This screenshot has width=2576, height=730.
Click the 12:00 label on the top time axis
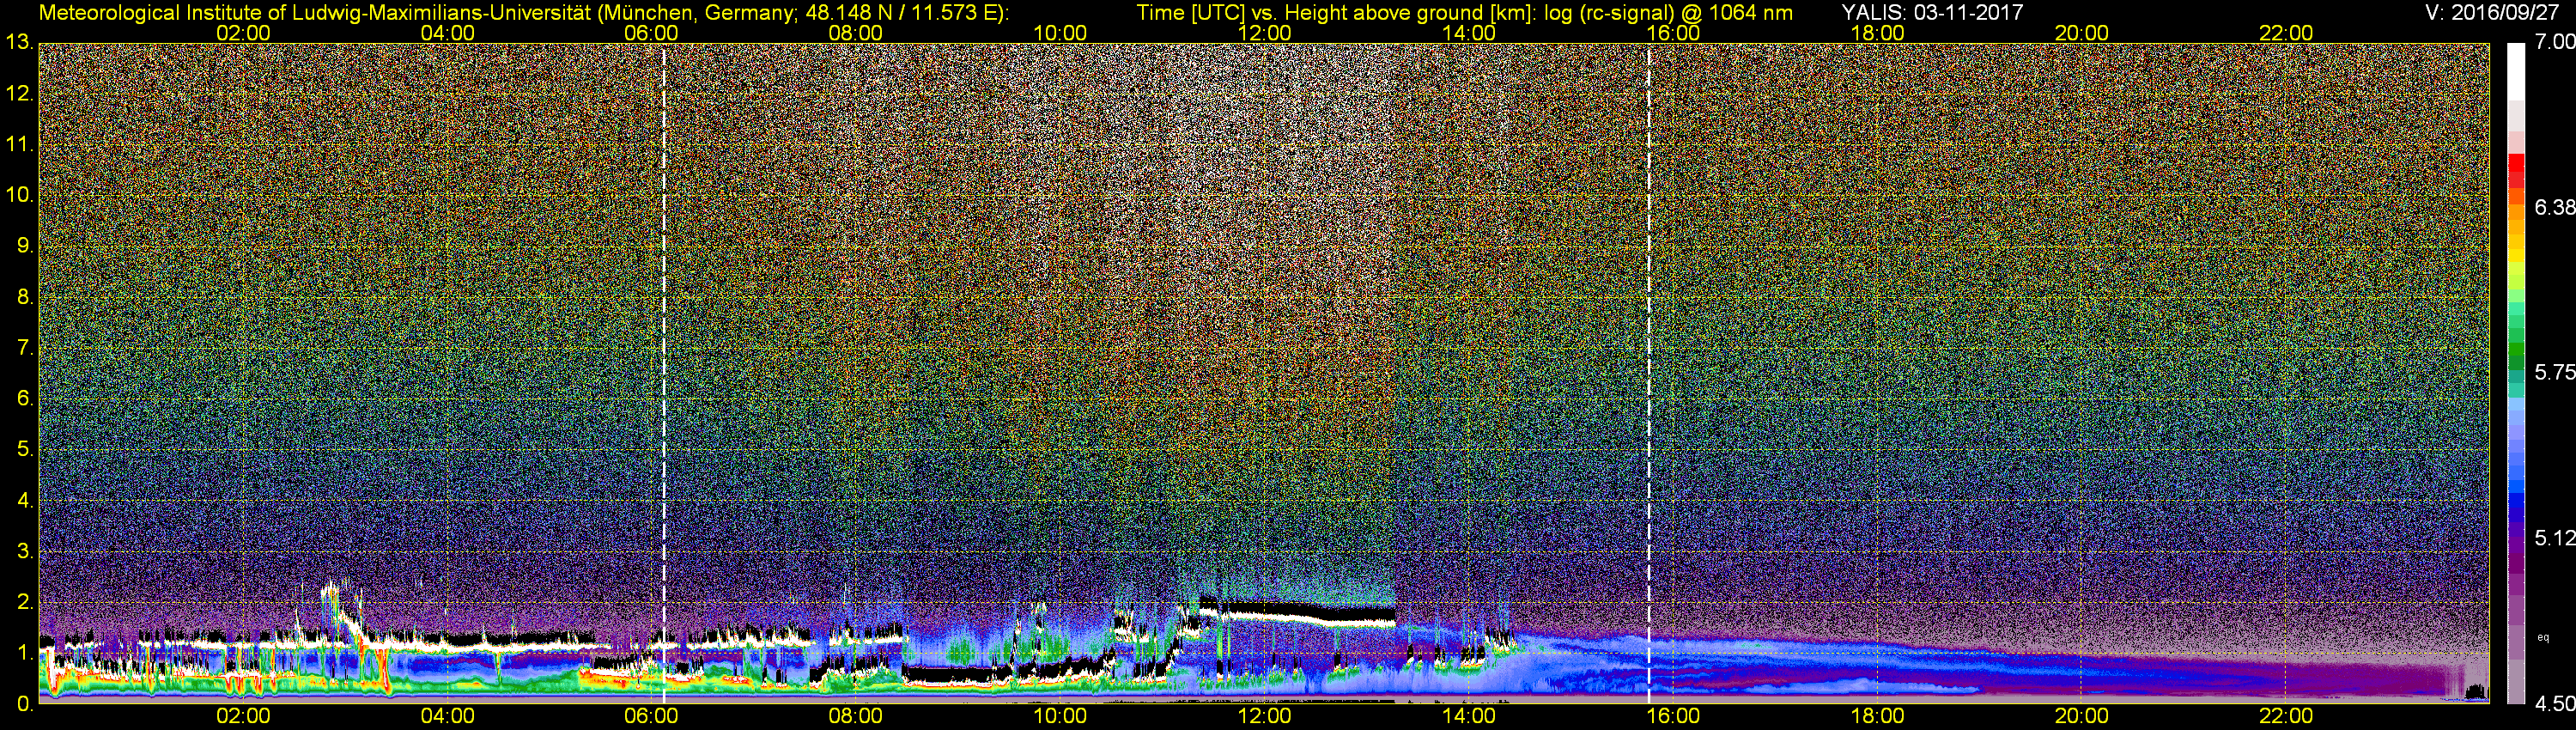pos(1264,33)
